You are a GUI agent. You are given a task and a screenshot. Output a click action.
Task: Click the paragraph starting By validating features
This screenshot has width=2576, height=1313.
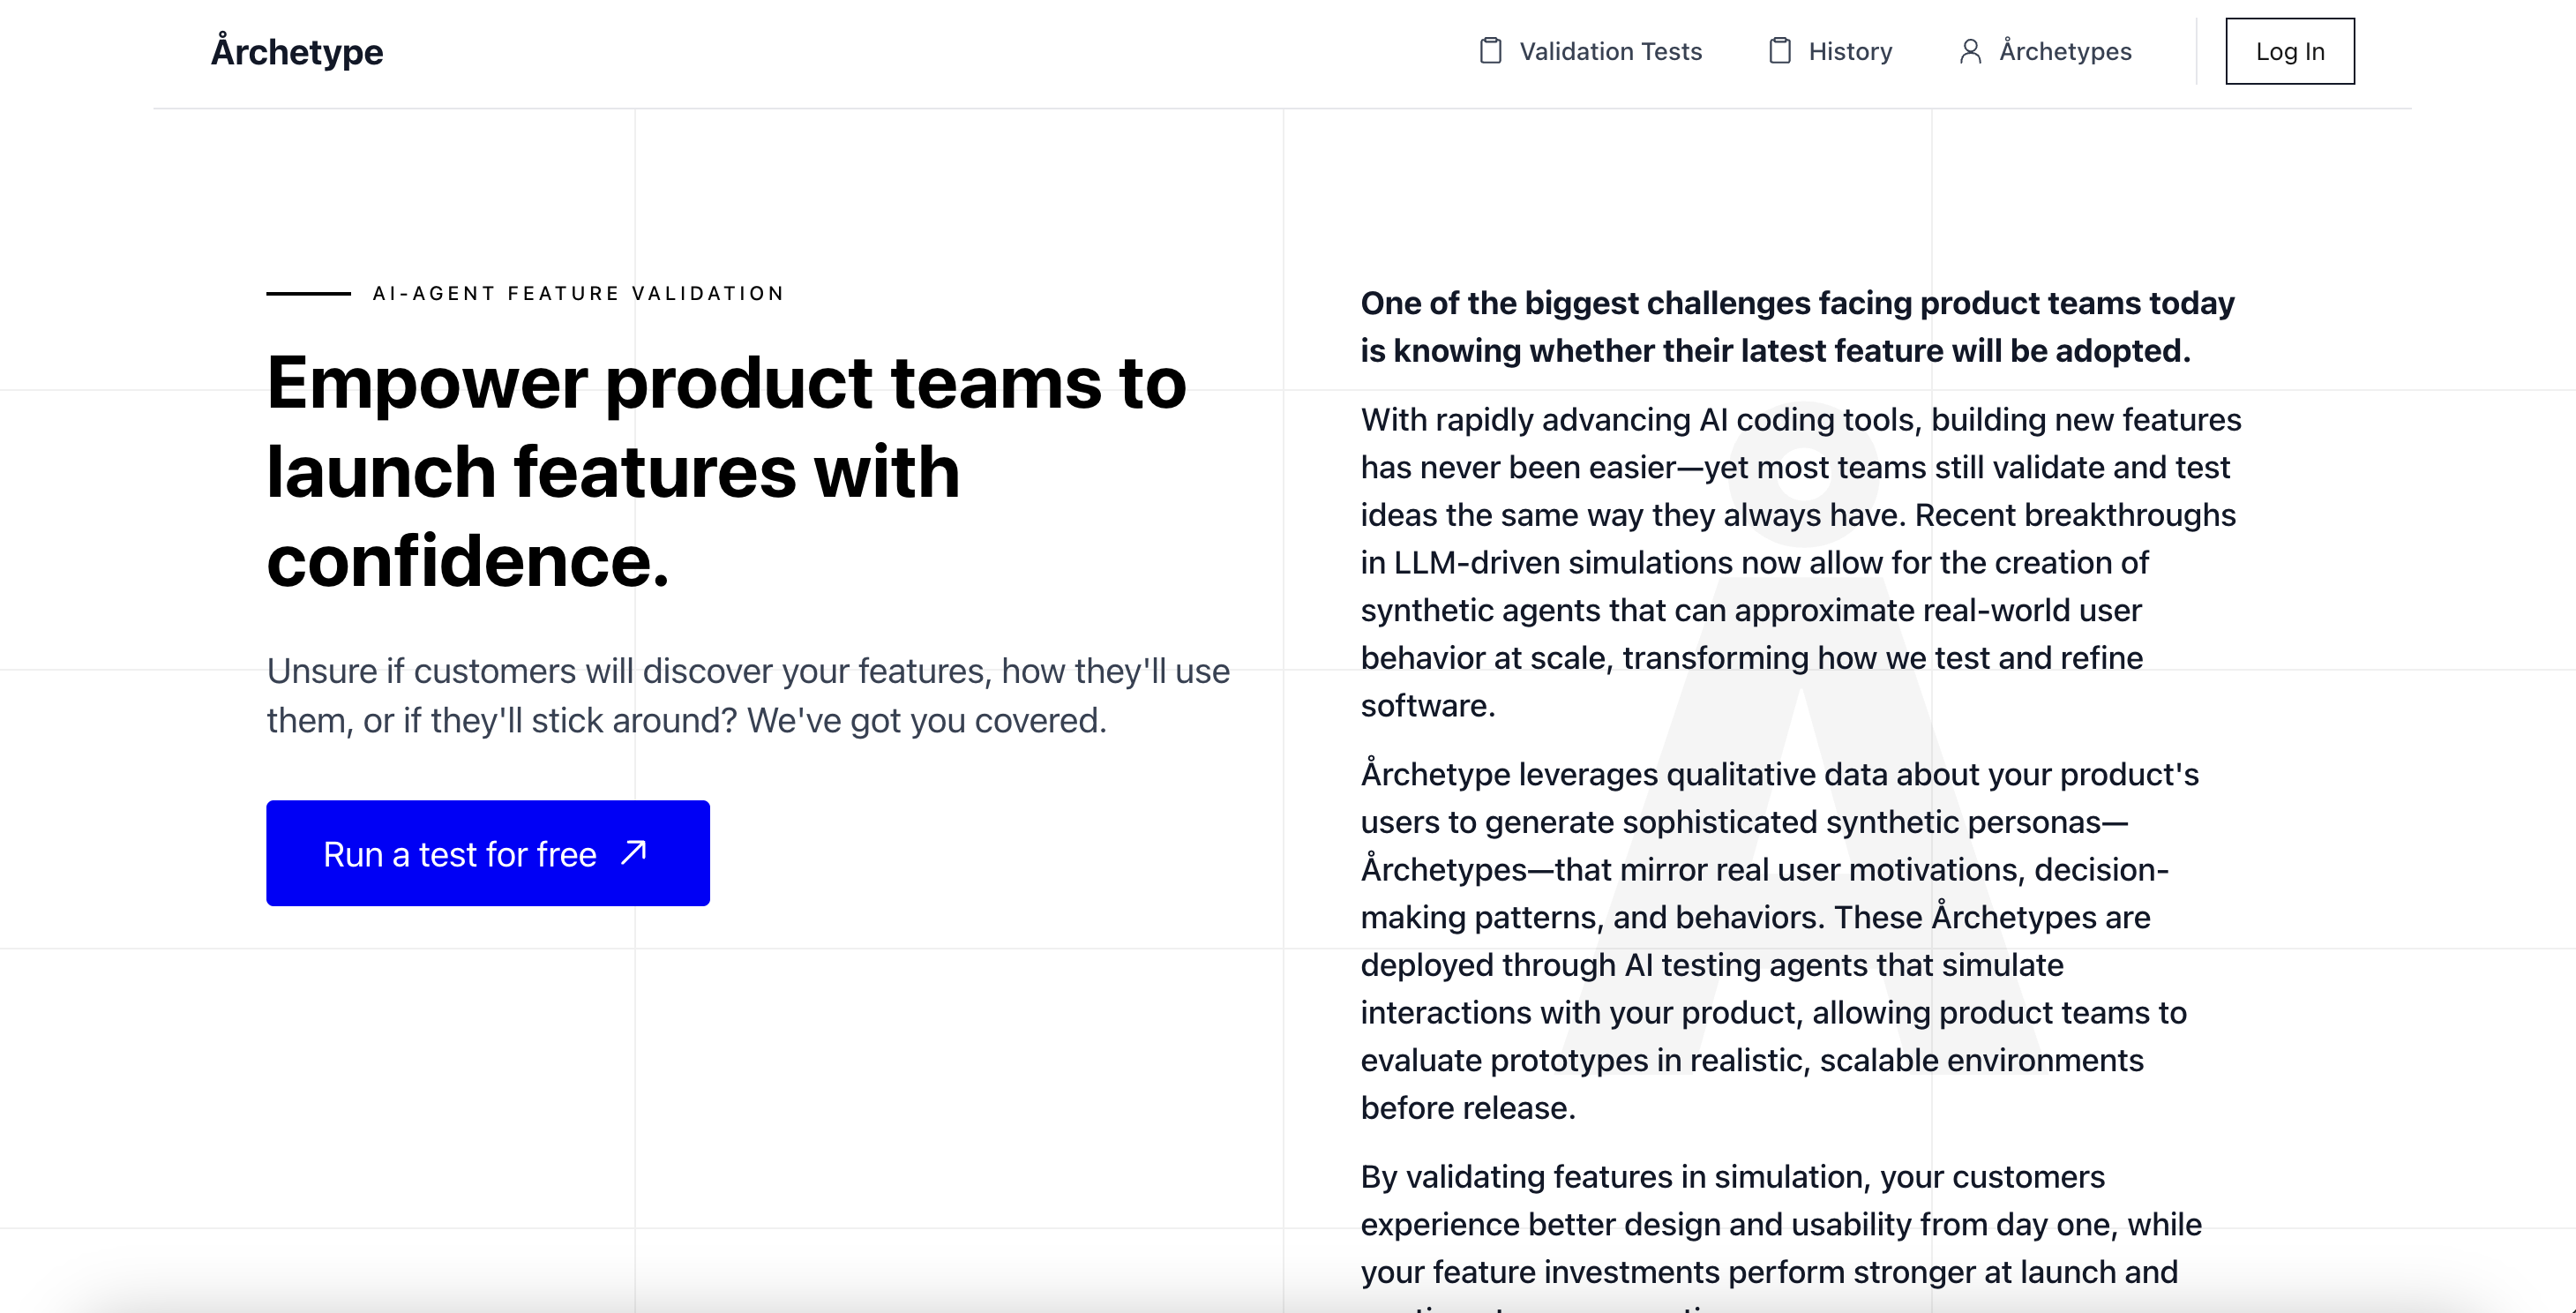click(x=1780, y=1224)
